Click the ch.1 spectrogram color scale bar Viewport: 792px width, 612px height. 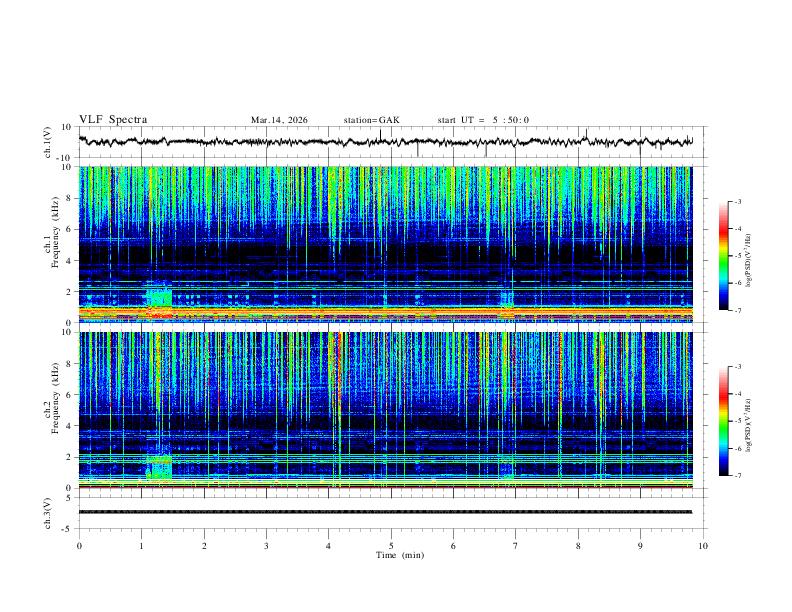[x=724, y=256]
